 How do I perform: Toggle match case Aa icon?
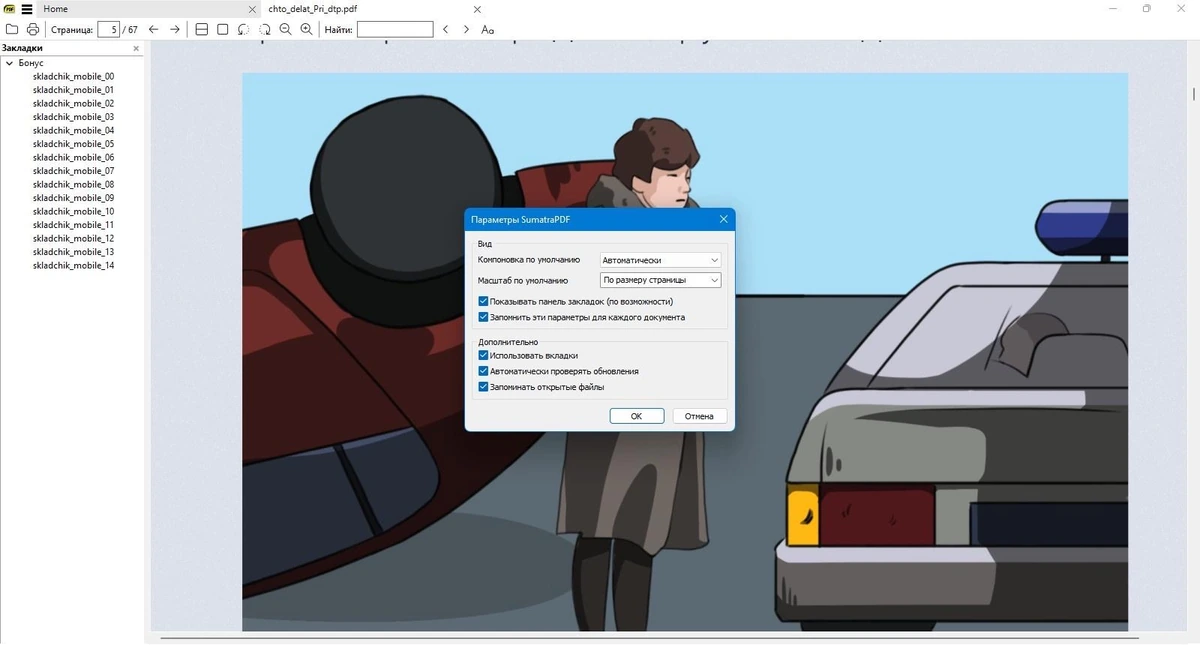coord(488,30)
